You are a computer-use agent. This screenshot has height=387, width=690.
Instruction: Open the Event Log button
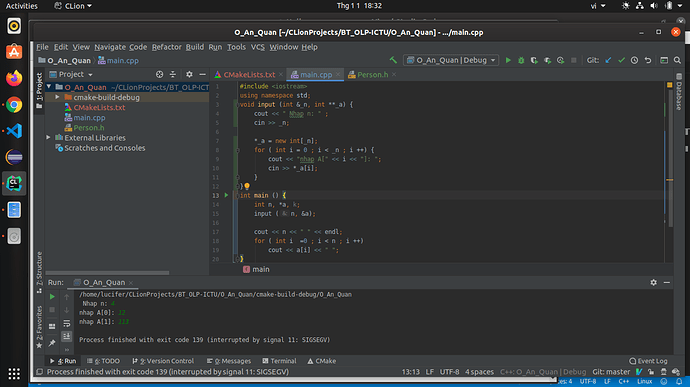[648, 361]
